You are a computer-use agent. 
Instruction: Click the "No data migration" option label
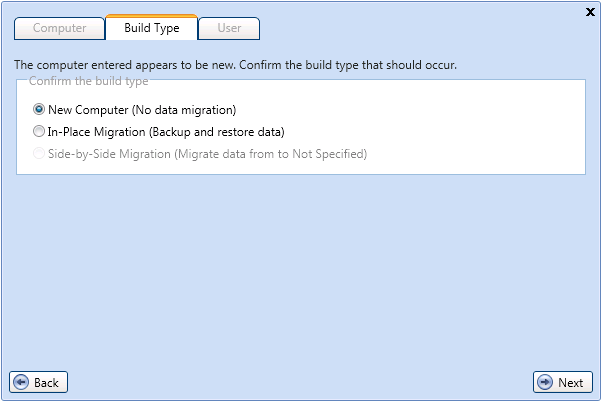pos(184,110)
